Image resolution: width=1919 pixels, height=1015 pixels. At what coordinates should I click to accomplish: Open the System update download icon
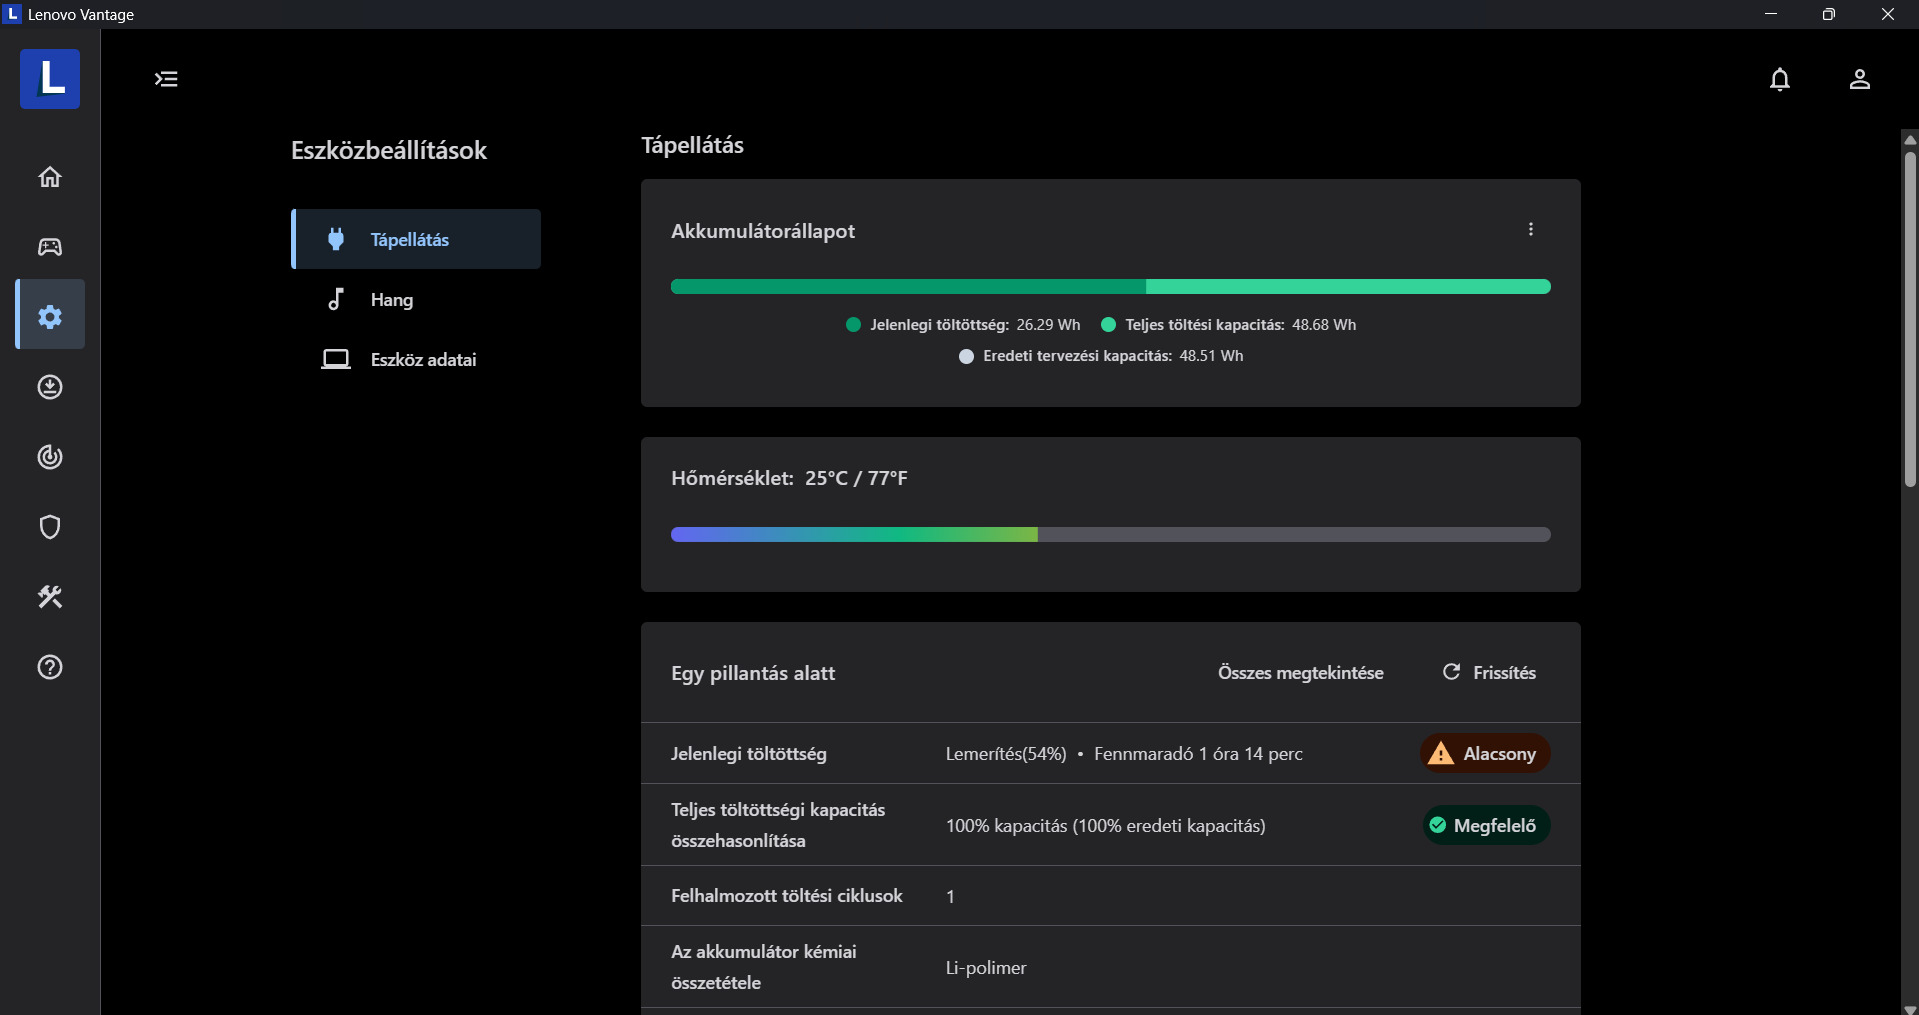(50, 387)
